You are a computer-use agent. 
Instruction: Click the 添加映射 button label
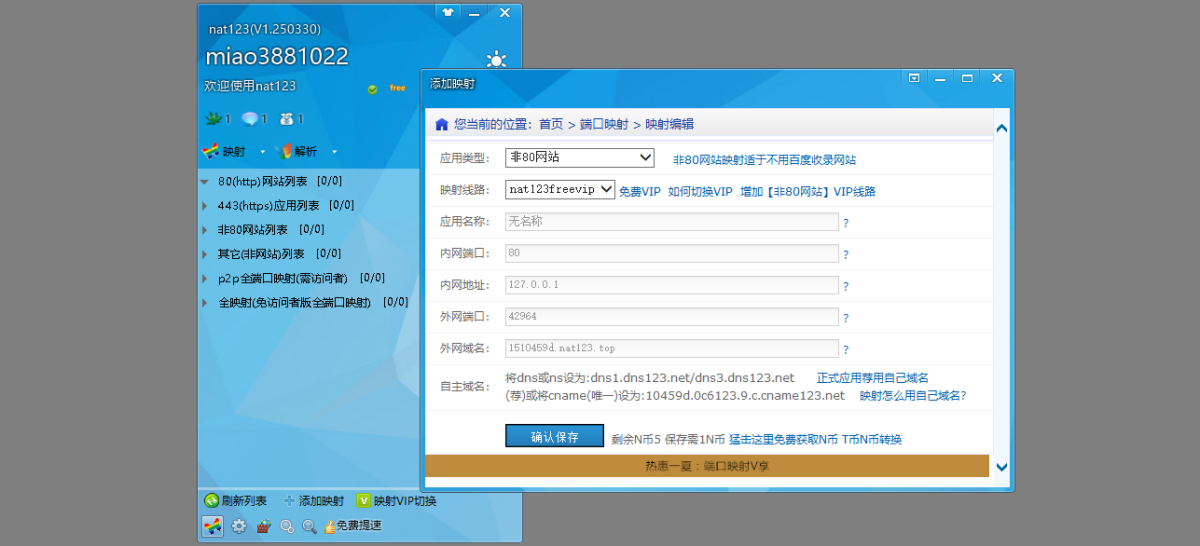point(321,501)
